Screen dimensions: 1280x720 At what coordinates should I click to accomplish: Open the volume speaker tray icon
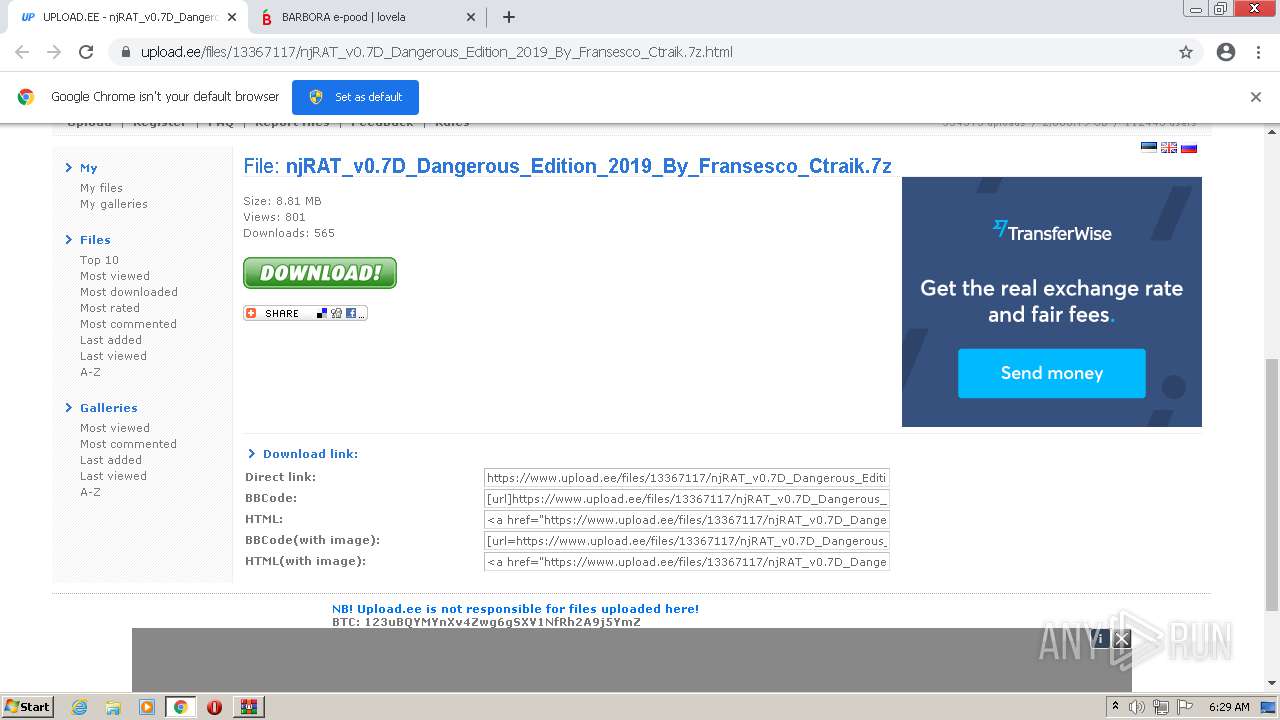pyautogui.click(x=1137, y=707)
